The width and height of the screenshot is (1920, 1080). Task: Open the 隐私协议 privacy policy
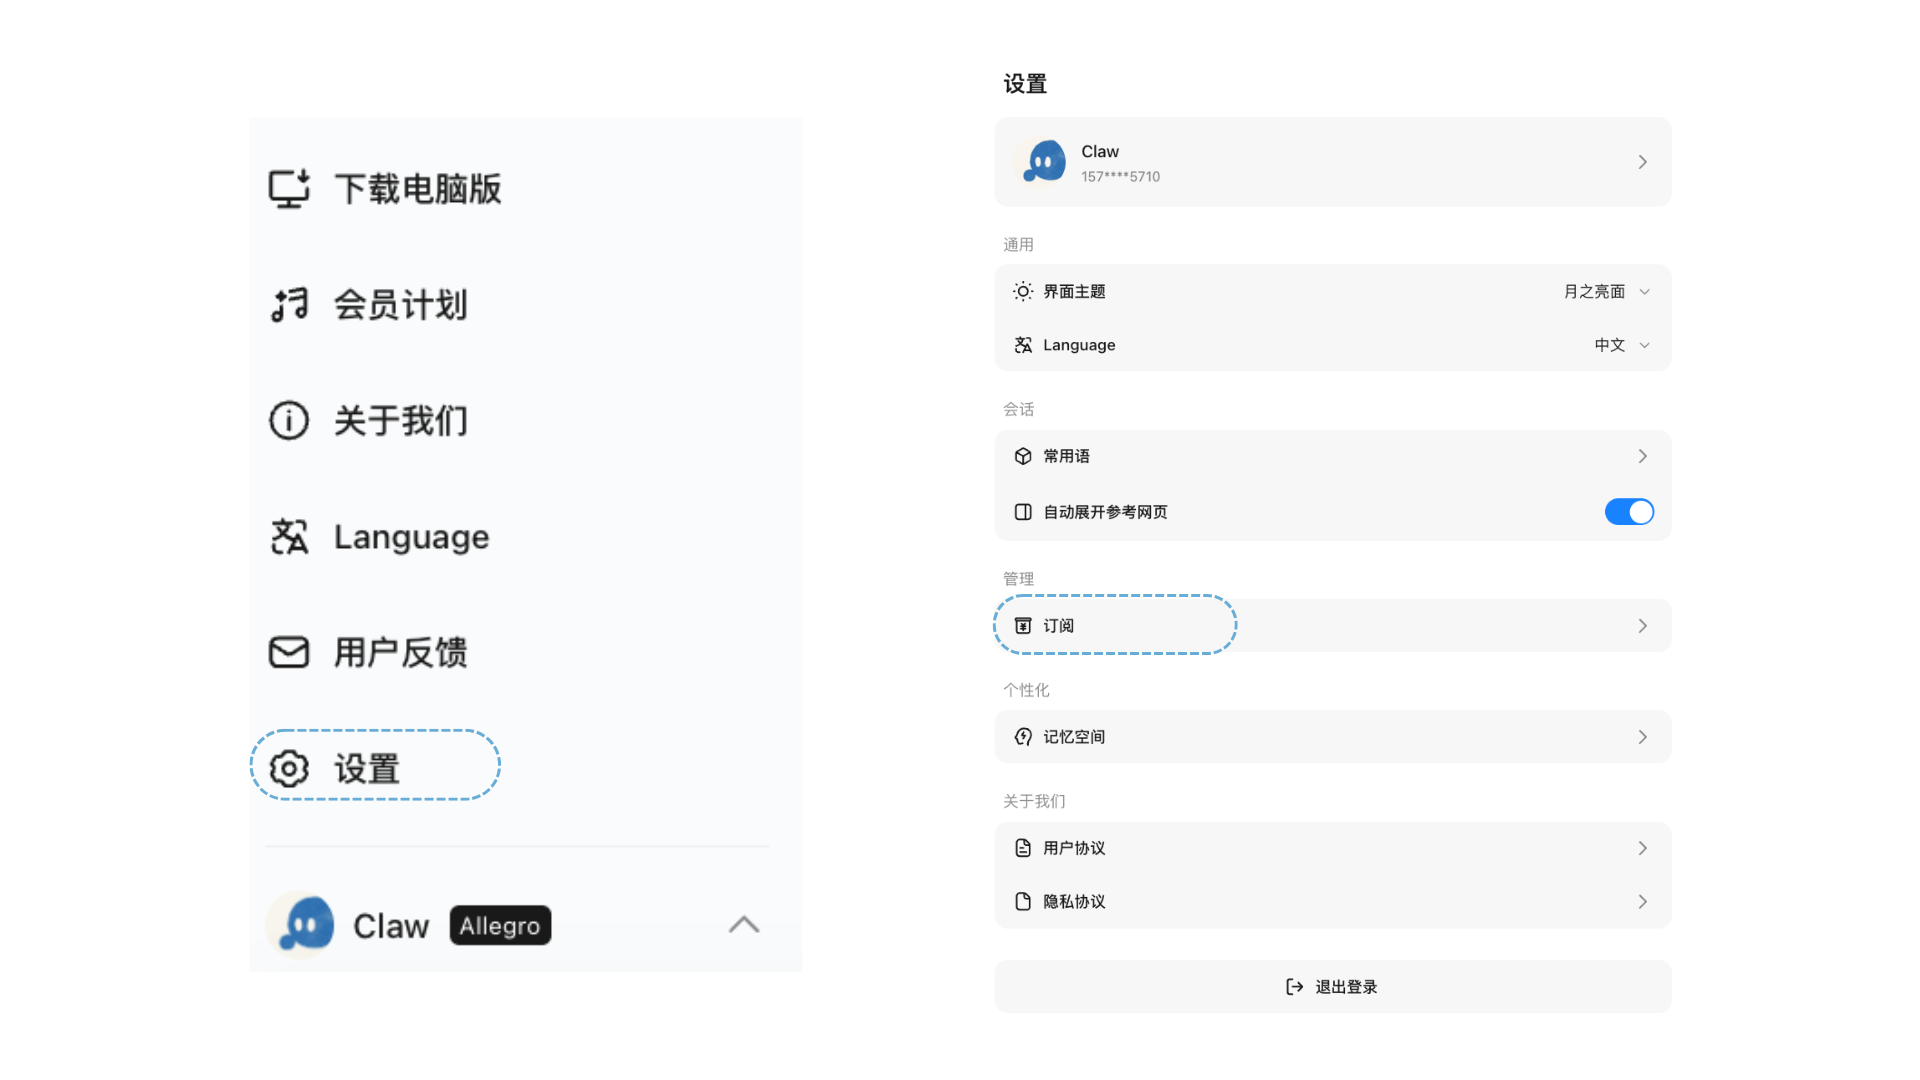coord(1330,901)
